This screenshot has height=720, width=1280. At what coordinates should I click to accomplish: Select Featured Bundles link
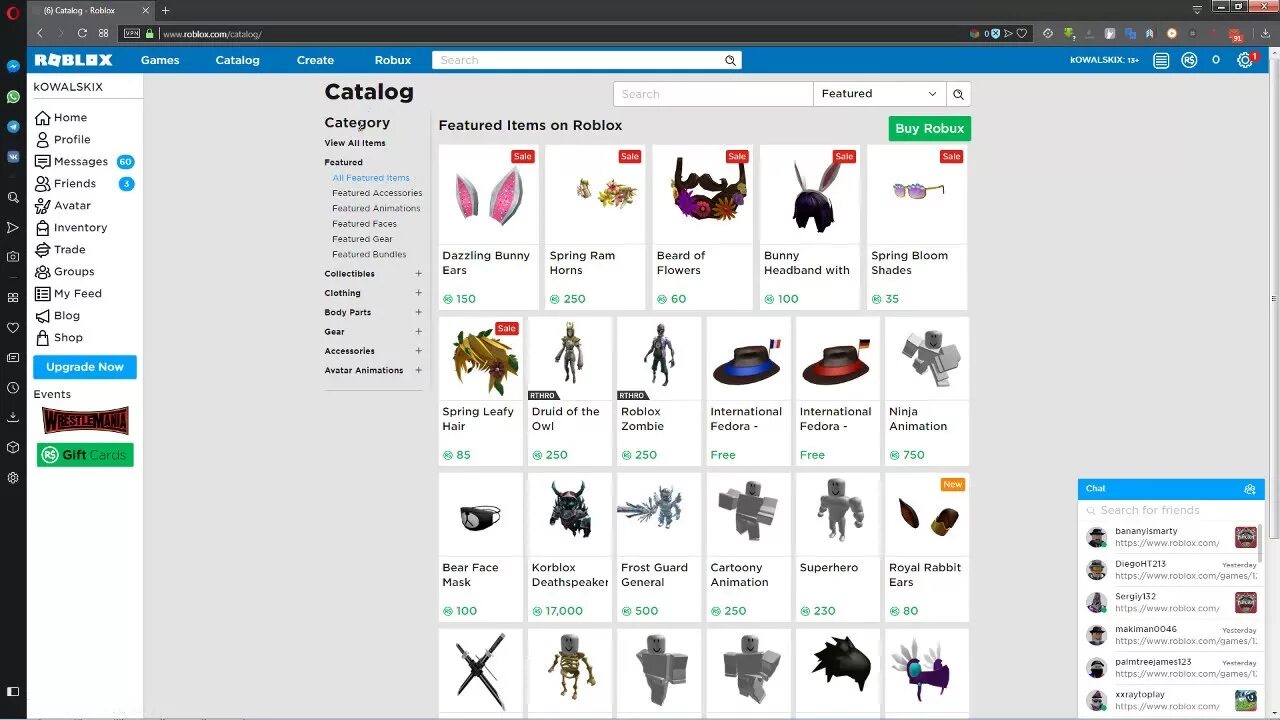[369, 254]
